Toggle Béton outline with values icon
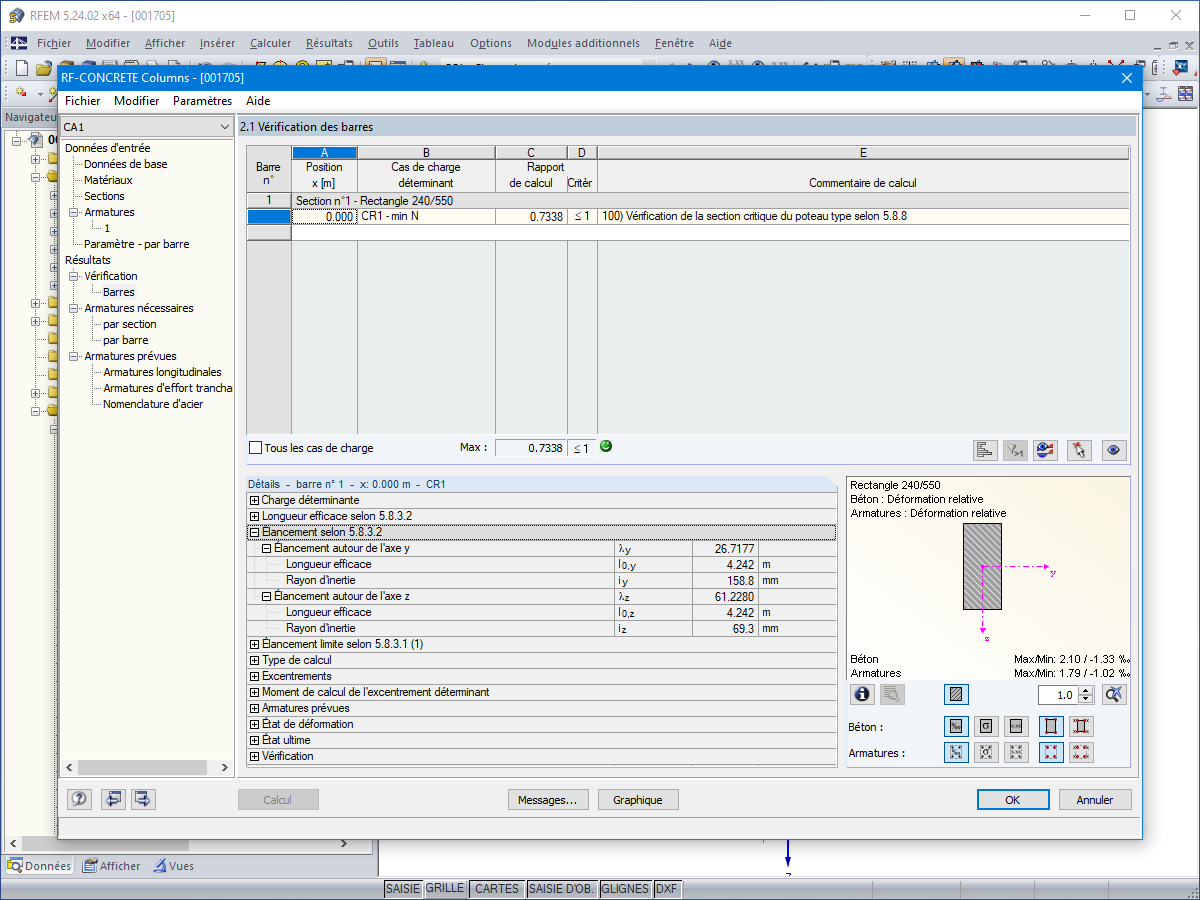This screenshot has width=1200, height=900. [1081, 726]
